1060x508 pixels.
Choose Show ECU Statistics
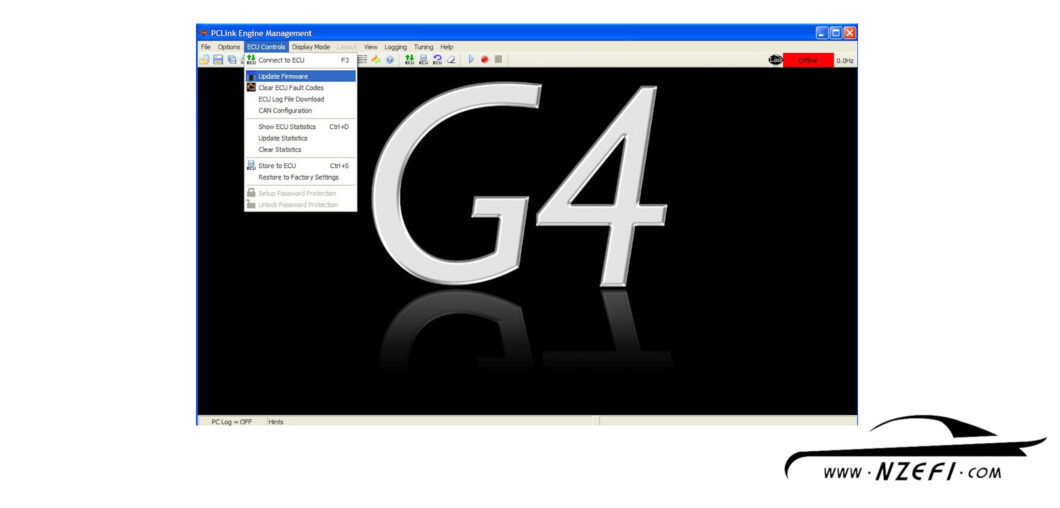(300, 126)
